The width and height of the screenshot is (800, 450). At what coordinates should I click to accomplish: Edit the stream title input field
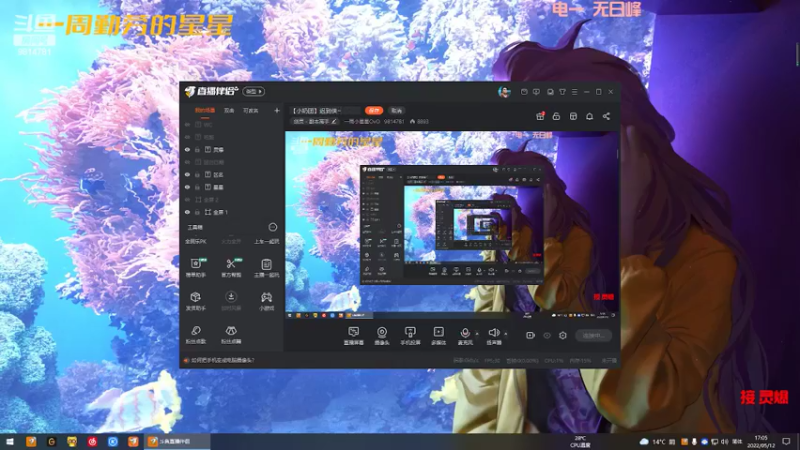(x=326, y=110)
